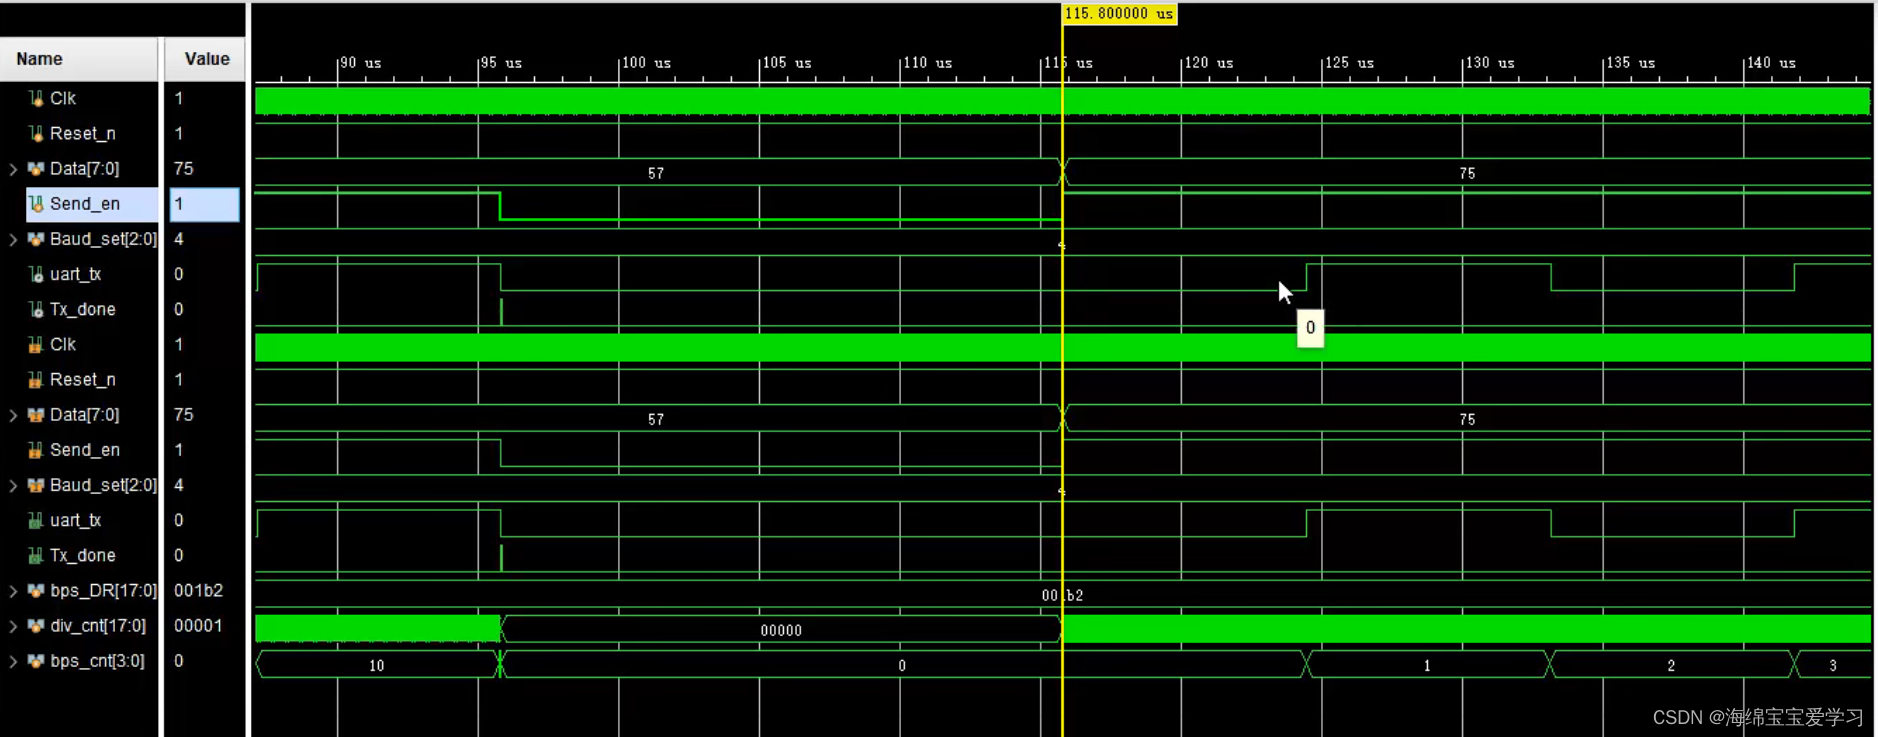Image resolution: width=1878 pixels, height=737 pixels.
Task: Select the bps_DR[17:0] signal name
Action: coord(103,591)
